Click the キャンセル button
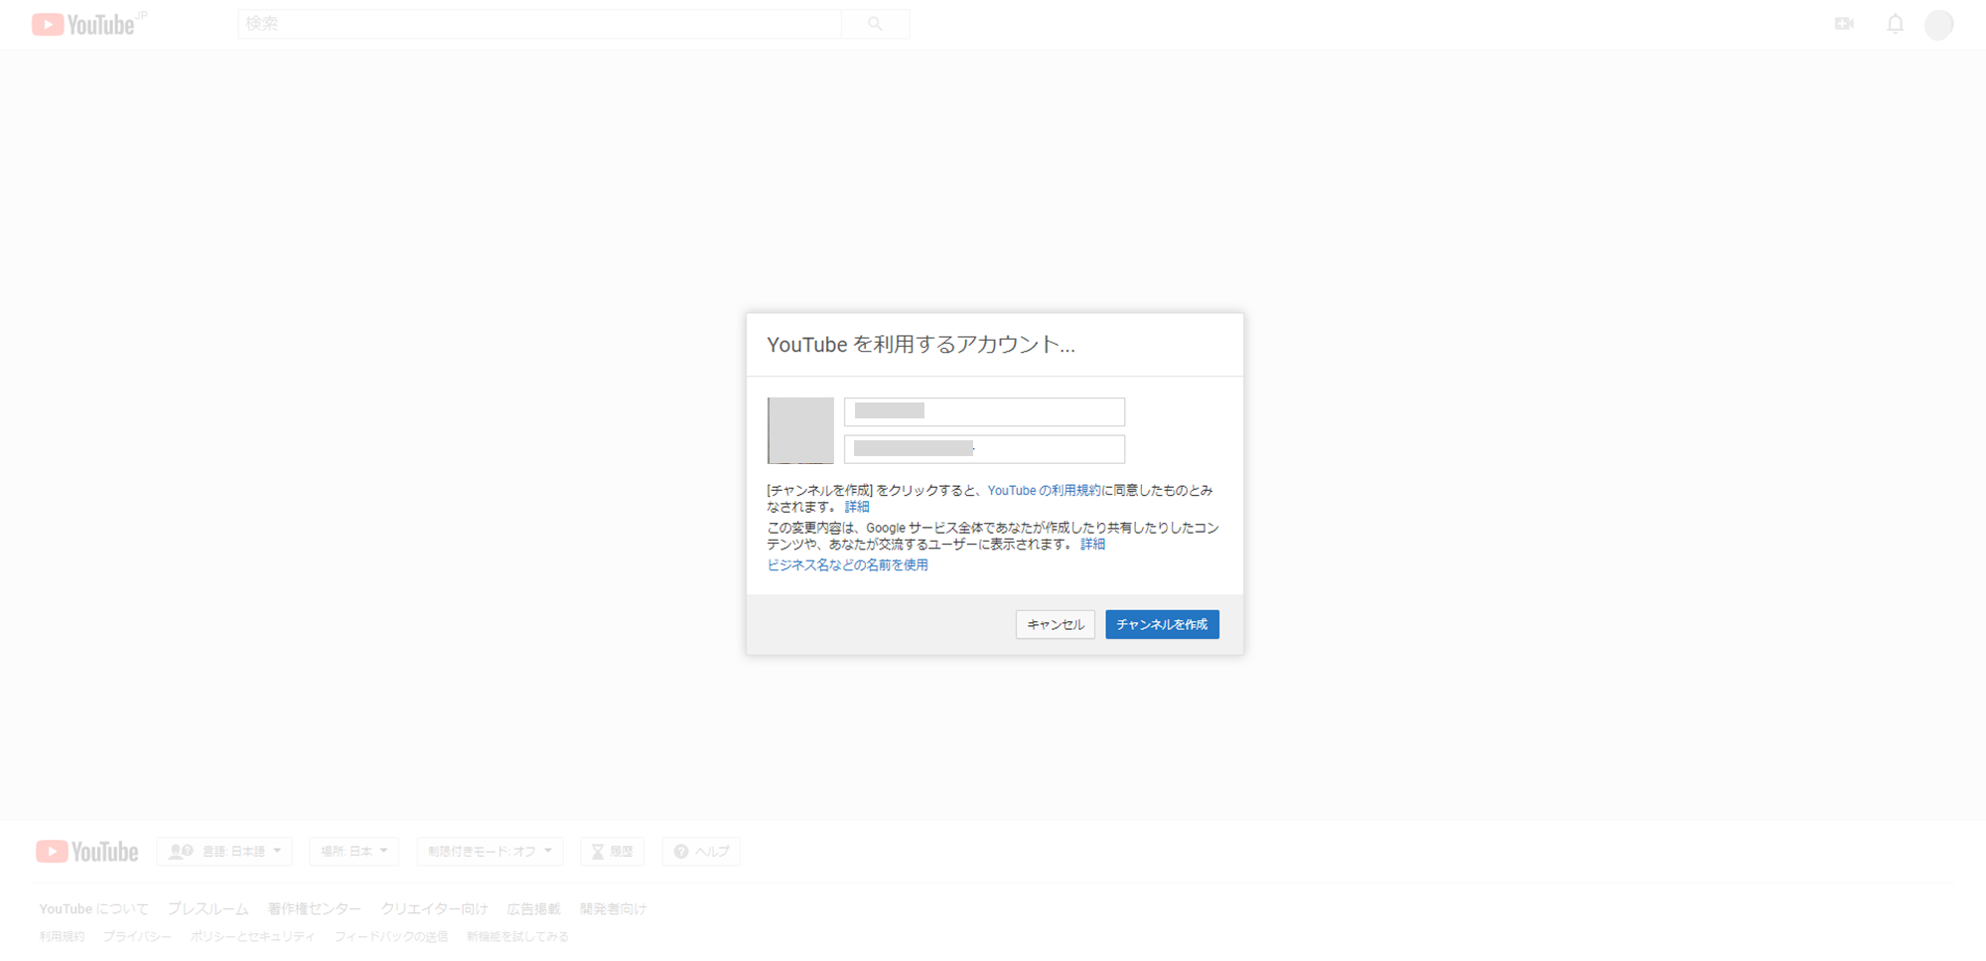This screenshot has width=1986, height=961. 1055,624
